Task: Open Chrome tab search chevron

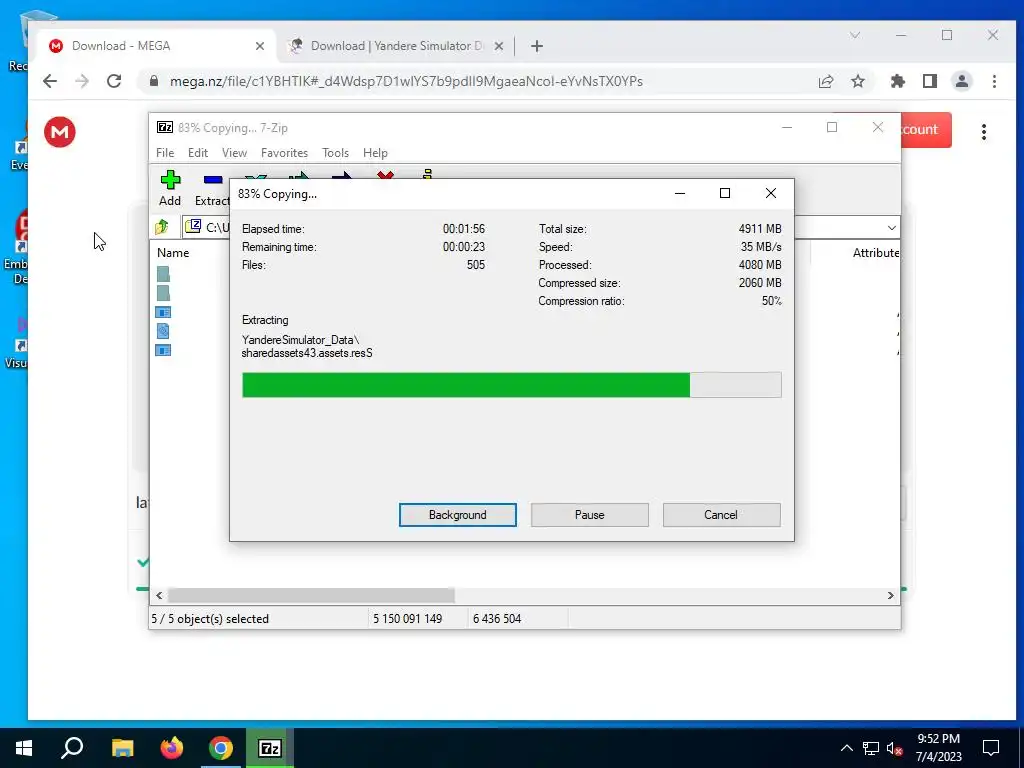Action: [x=855, y=35]
